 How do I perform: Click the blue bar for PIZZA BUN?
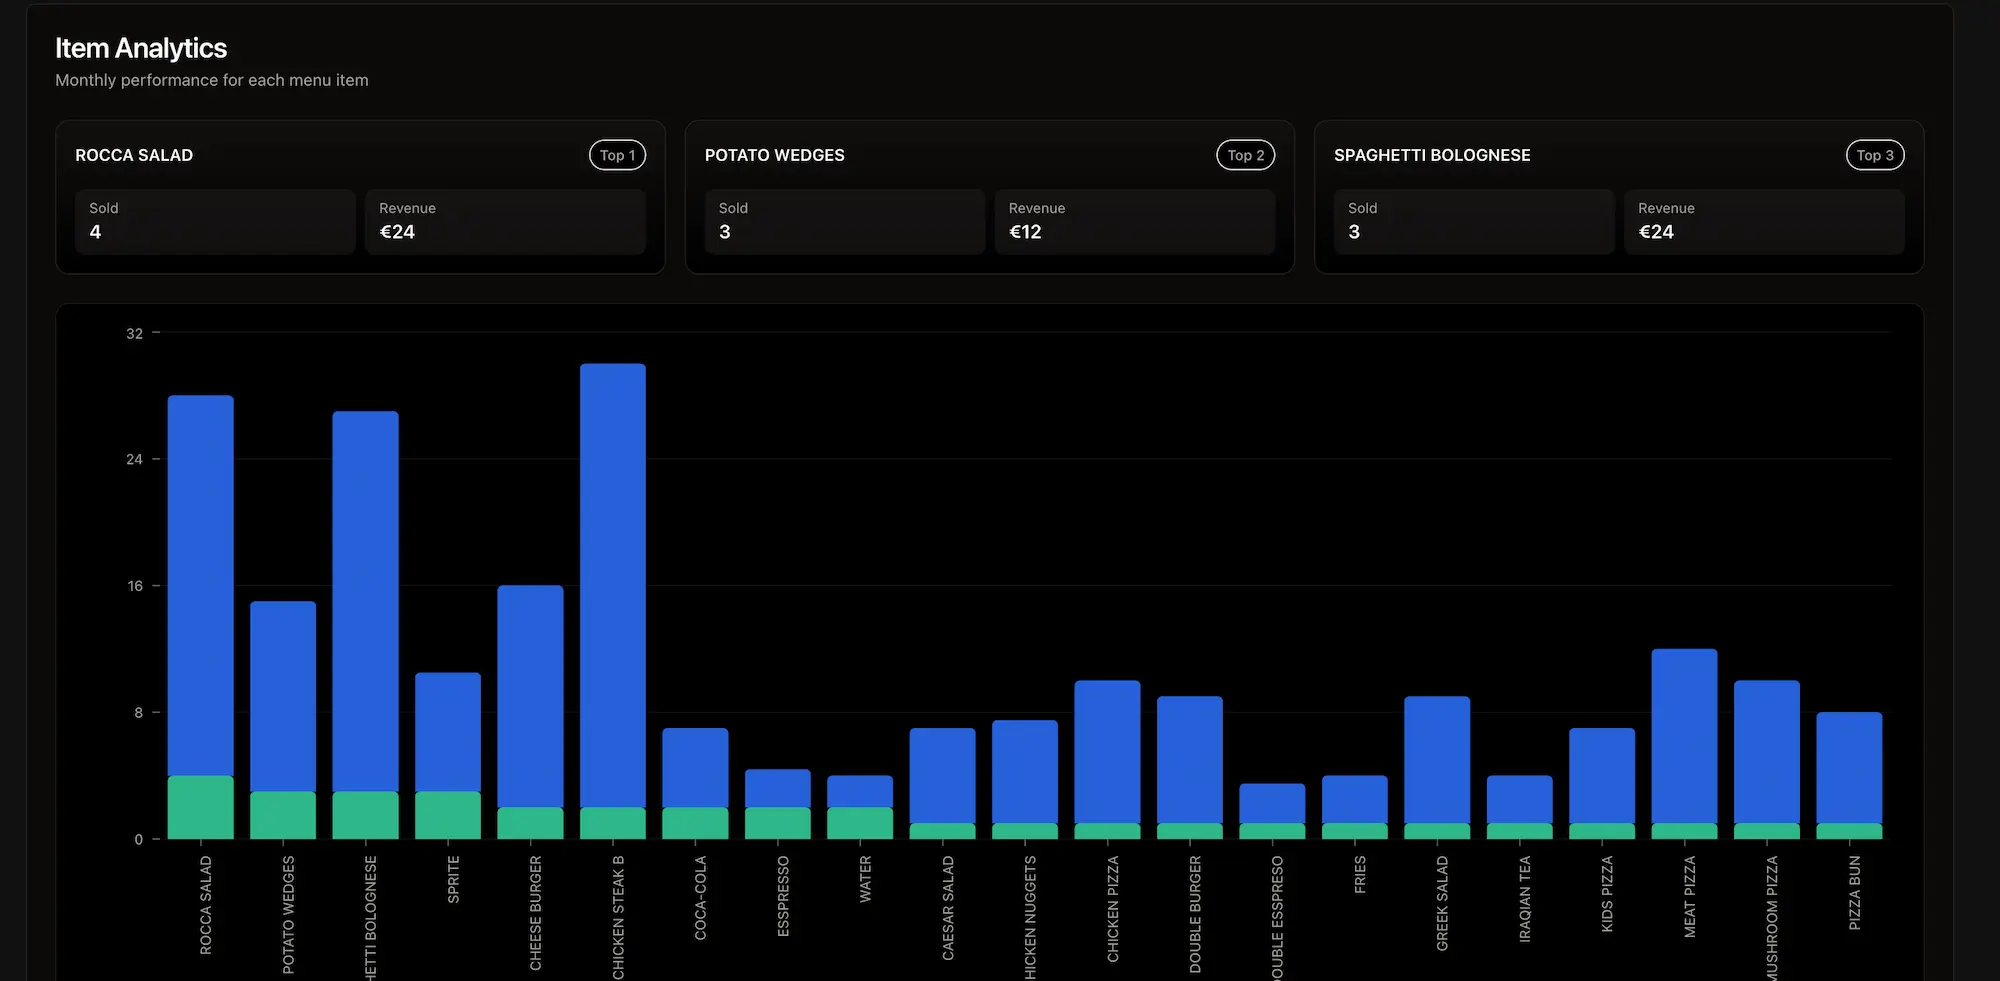[1849, 767]
